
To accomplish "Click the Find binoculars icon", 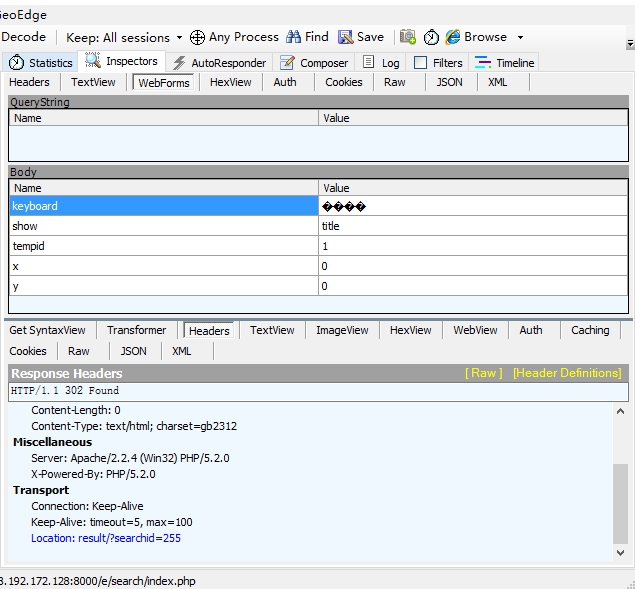I will pos(293,37).
